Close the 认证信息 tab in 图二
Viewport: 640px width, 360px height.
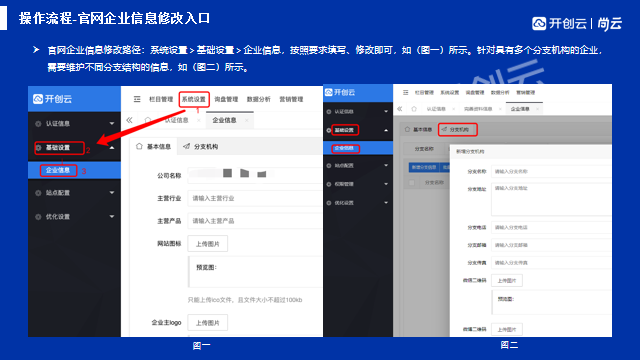click(453, 109)
